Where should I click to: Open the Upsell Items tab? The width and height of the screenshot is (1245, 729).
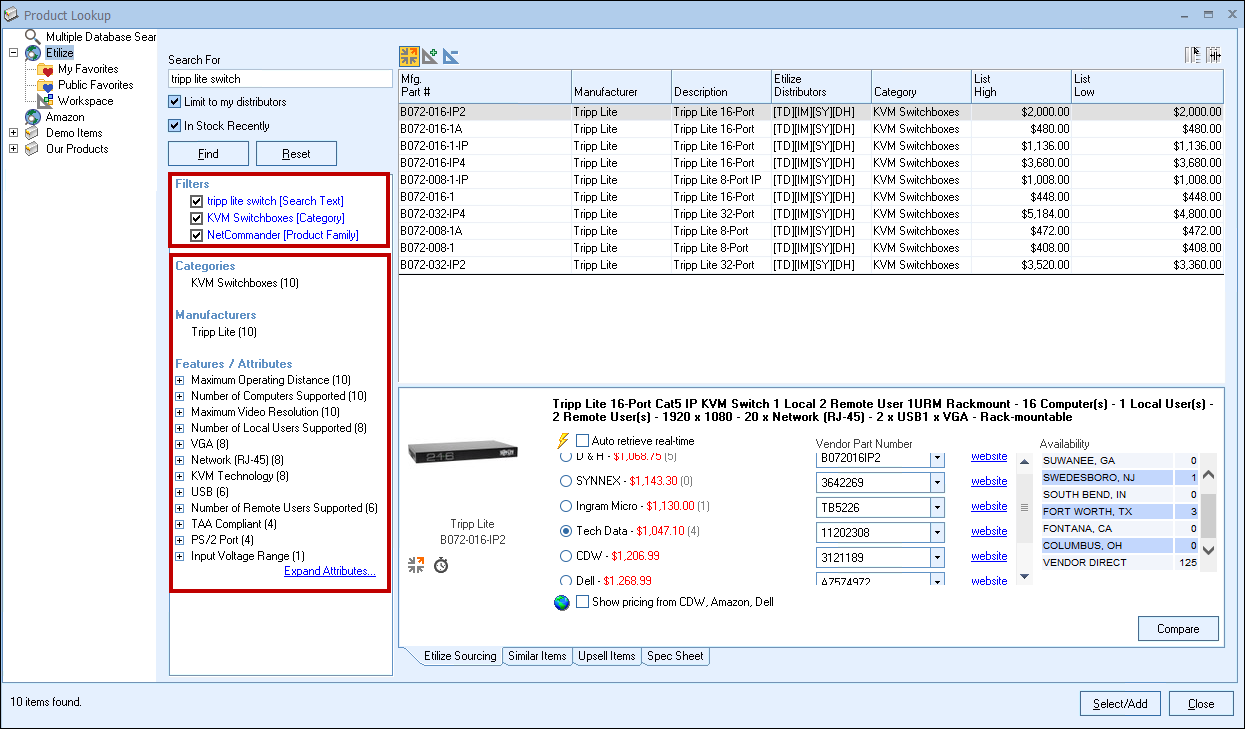tap(607, 656)
